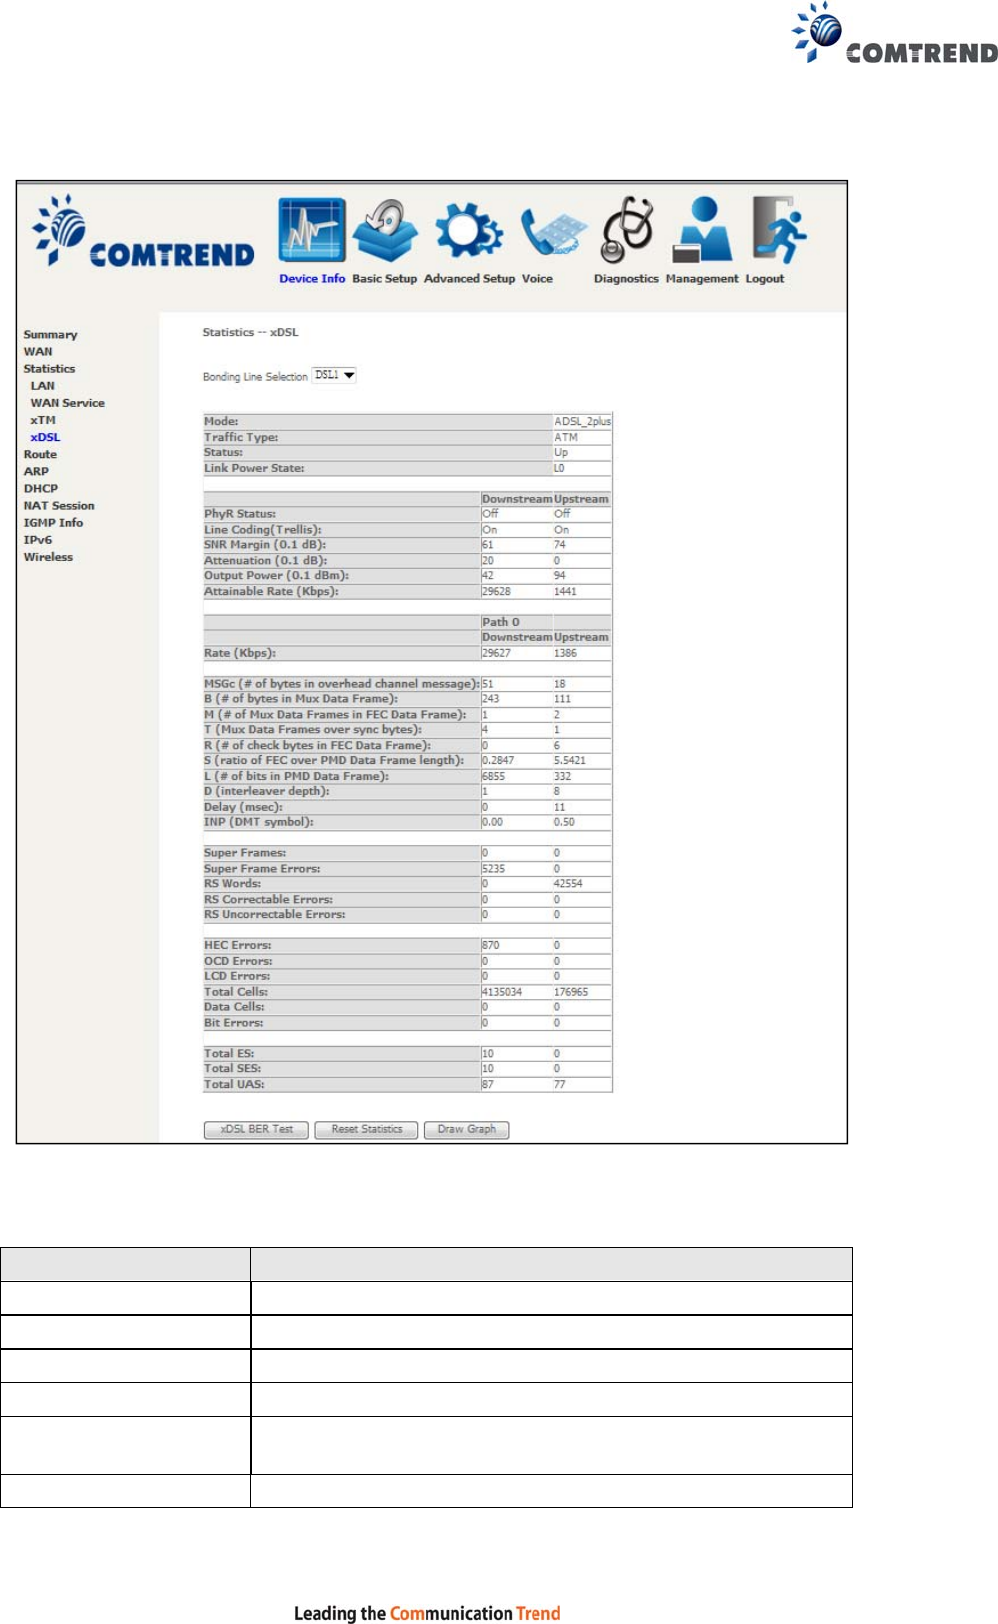Open the Device Info icon
This screenshot has width=998, height=1624.
312,231
